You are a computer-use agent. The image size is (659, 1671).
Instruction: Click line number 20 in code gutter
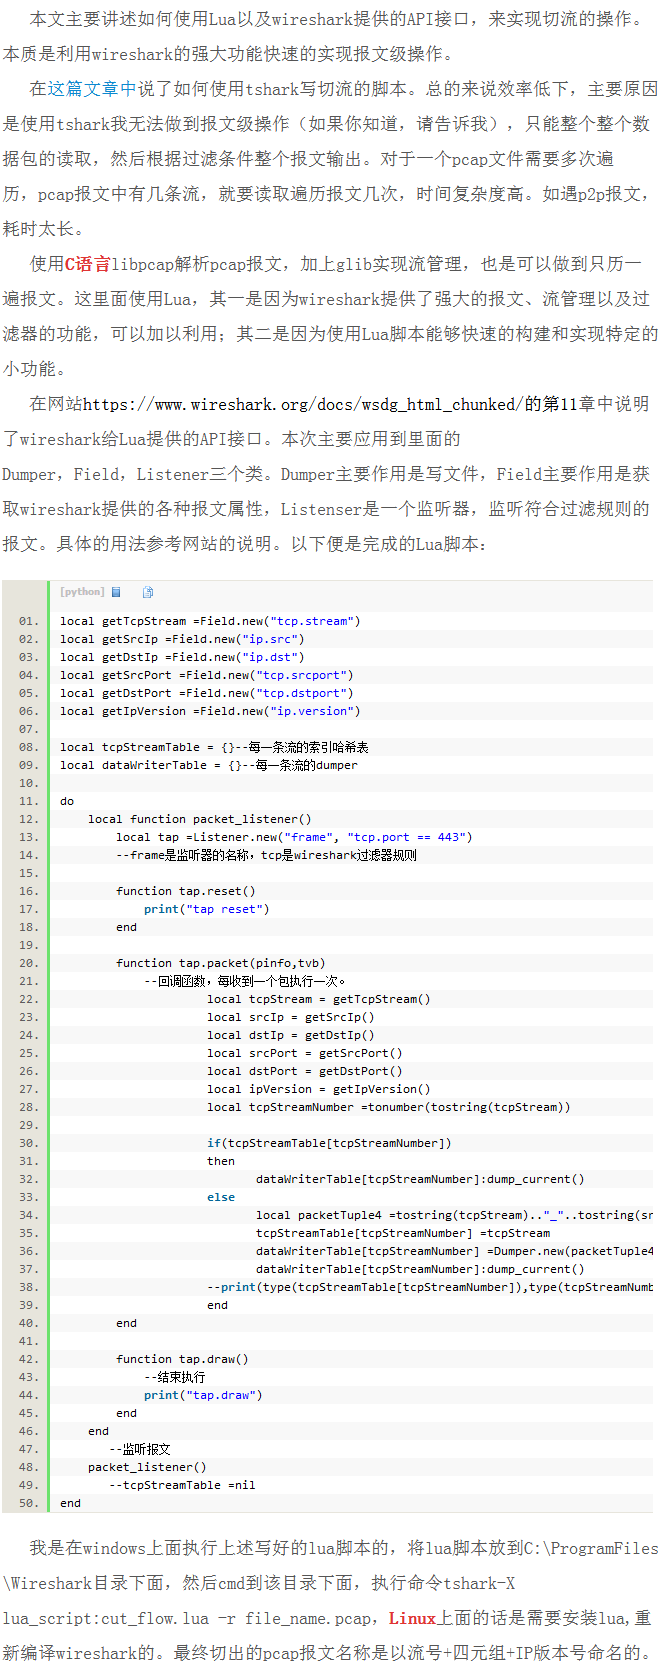pos(28,963)
